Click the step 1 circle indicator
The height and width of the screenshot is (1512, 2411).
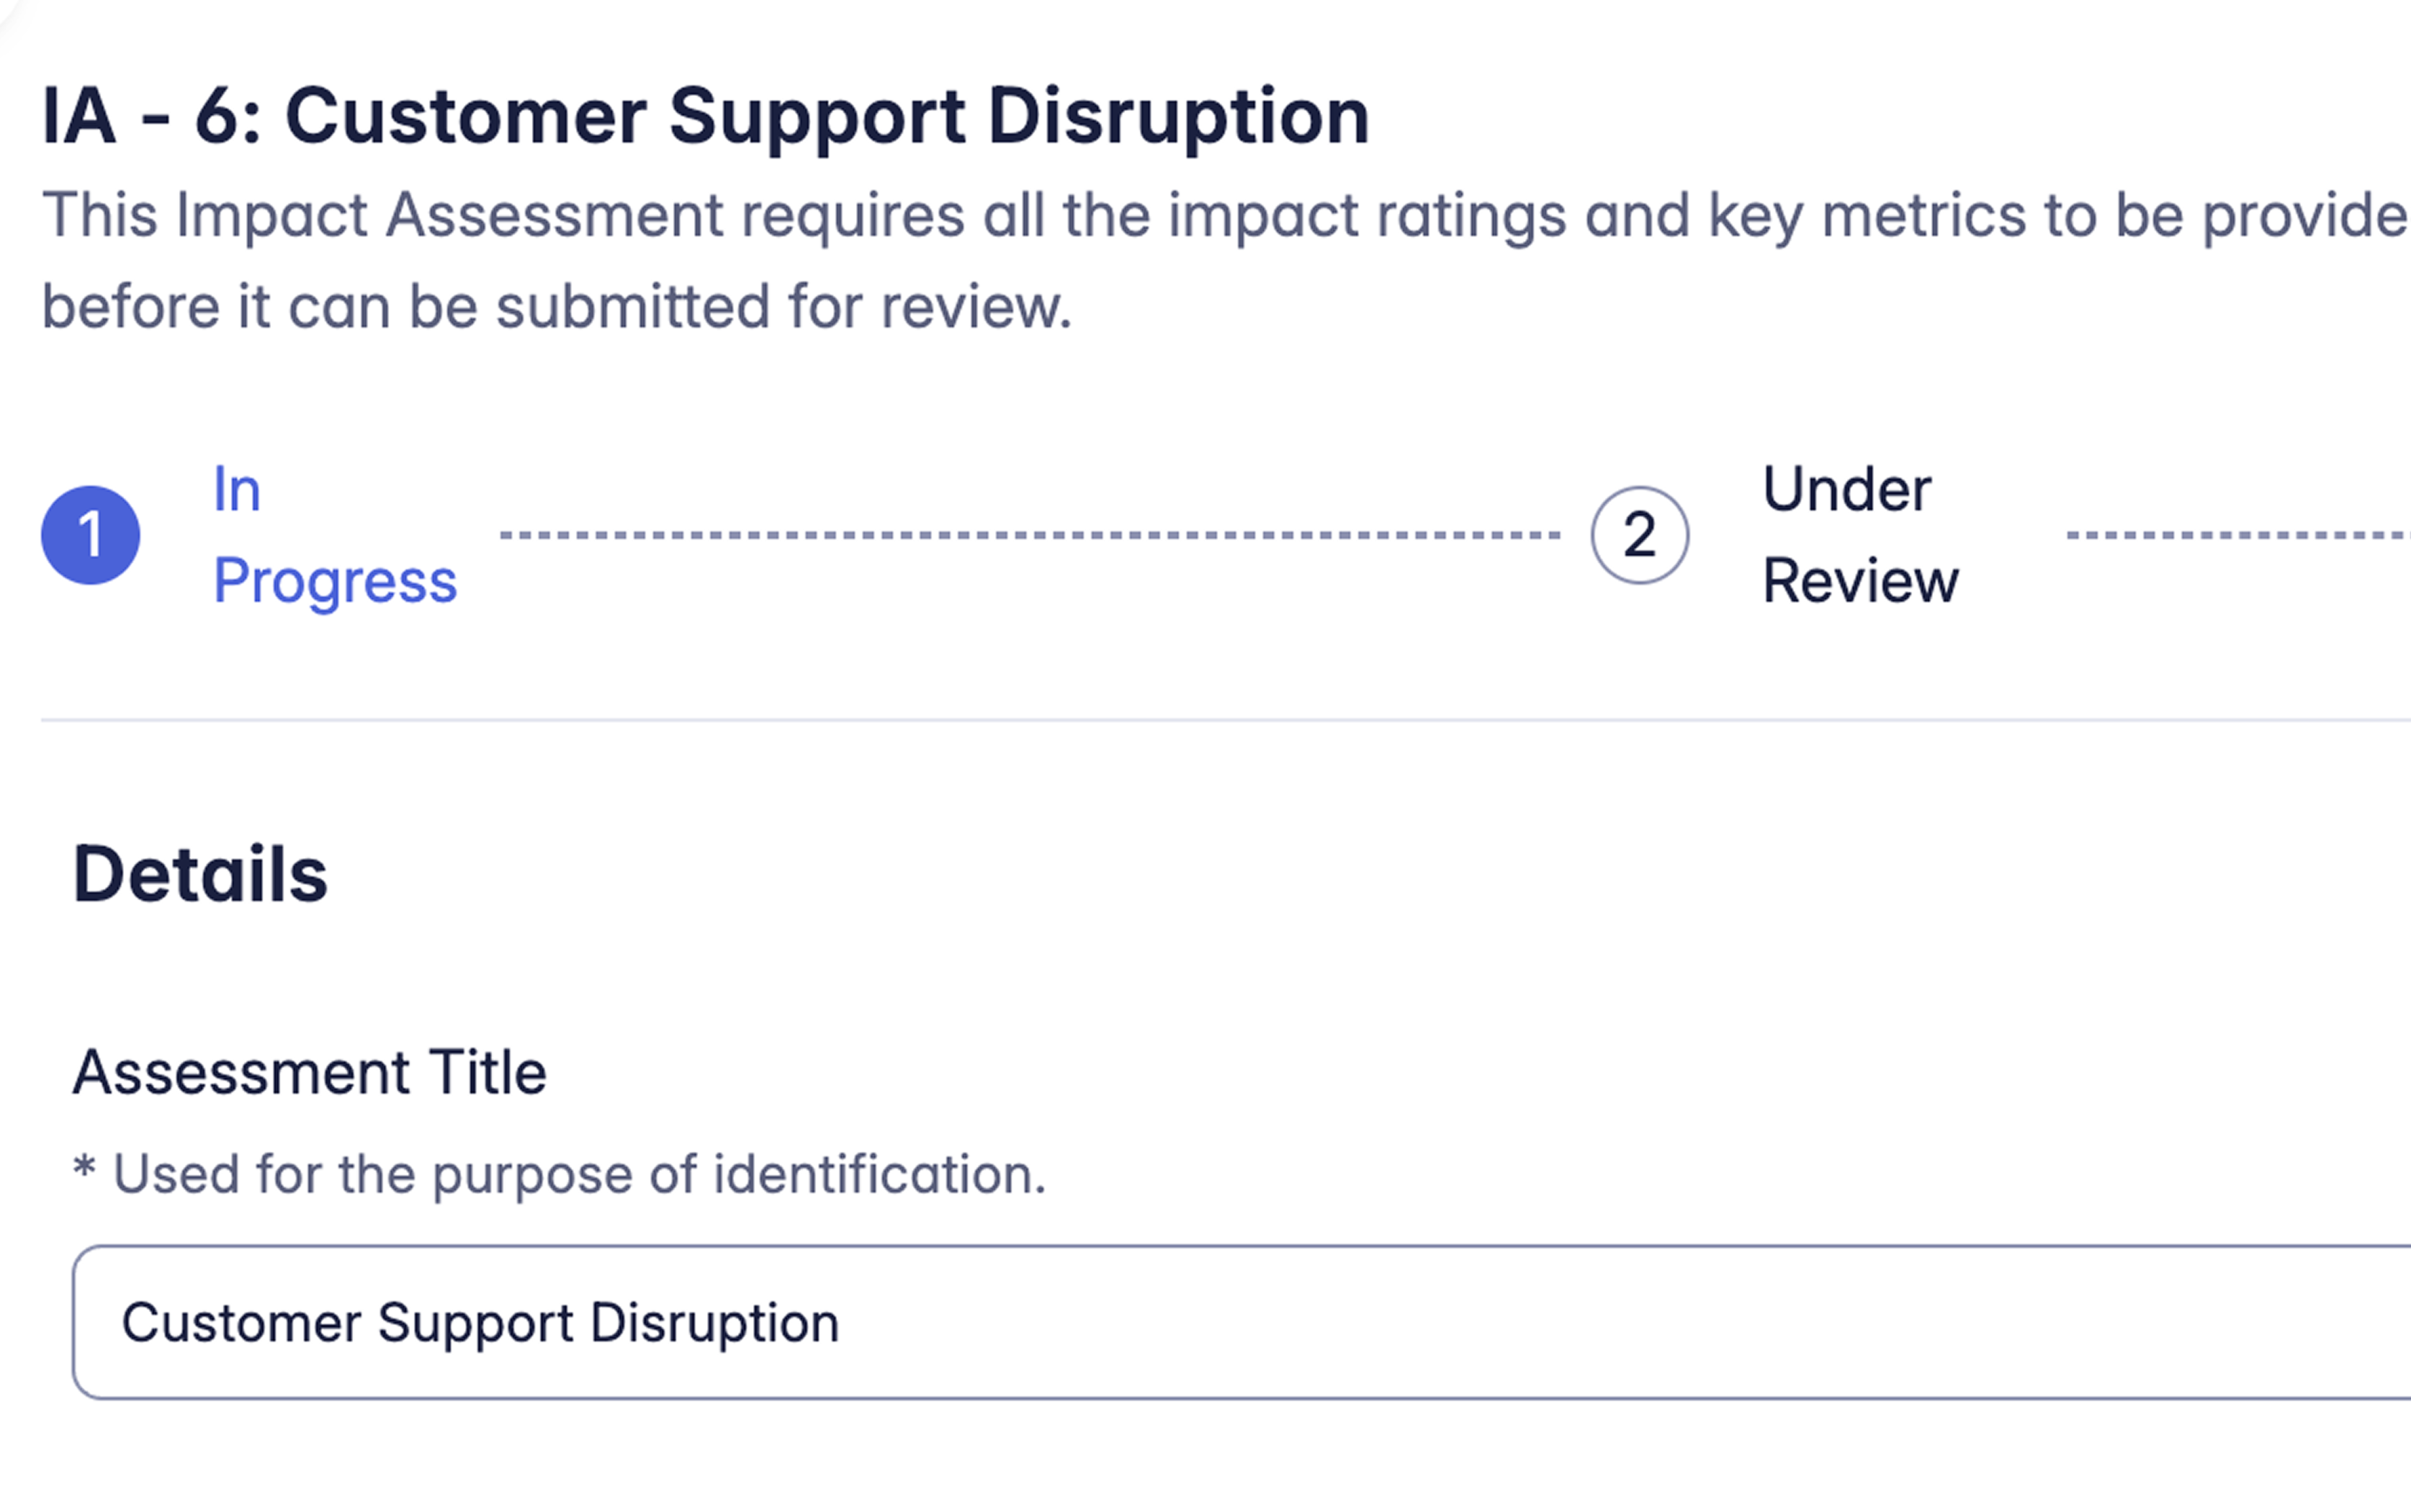coord(90,535)
